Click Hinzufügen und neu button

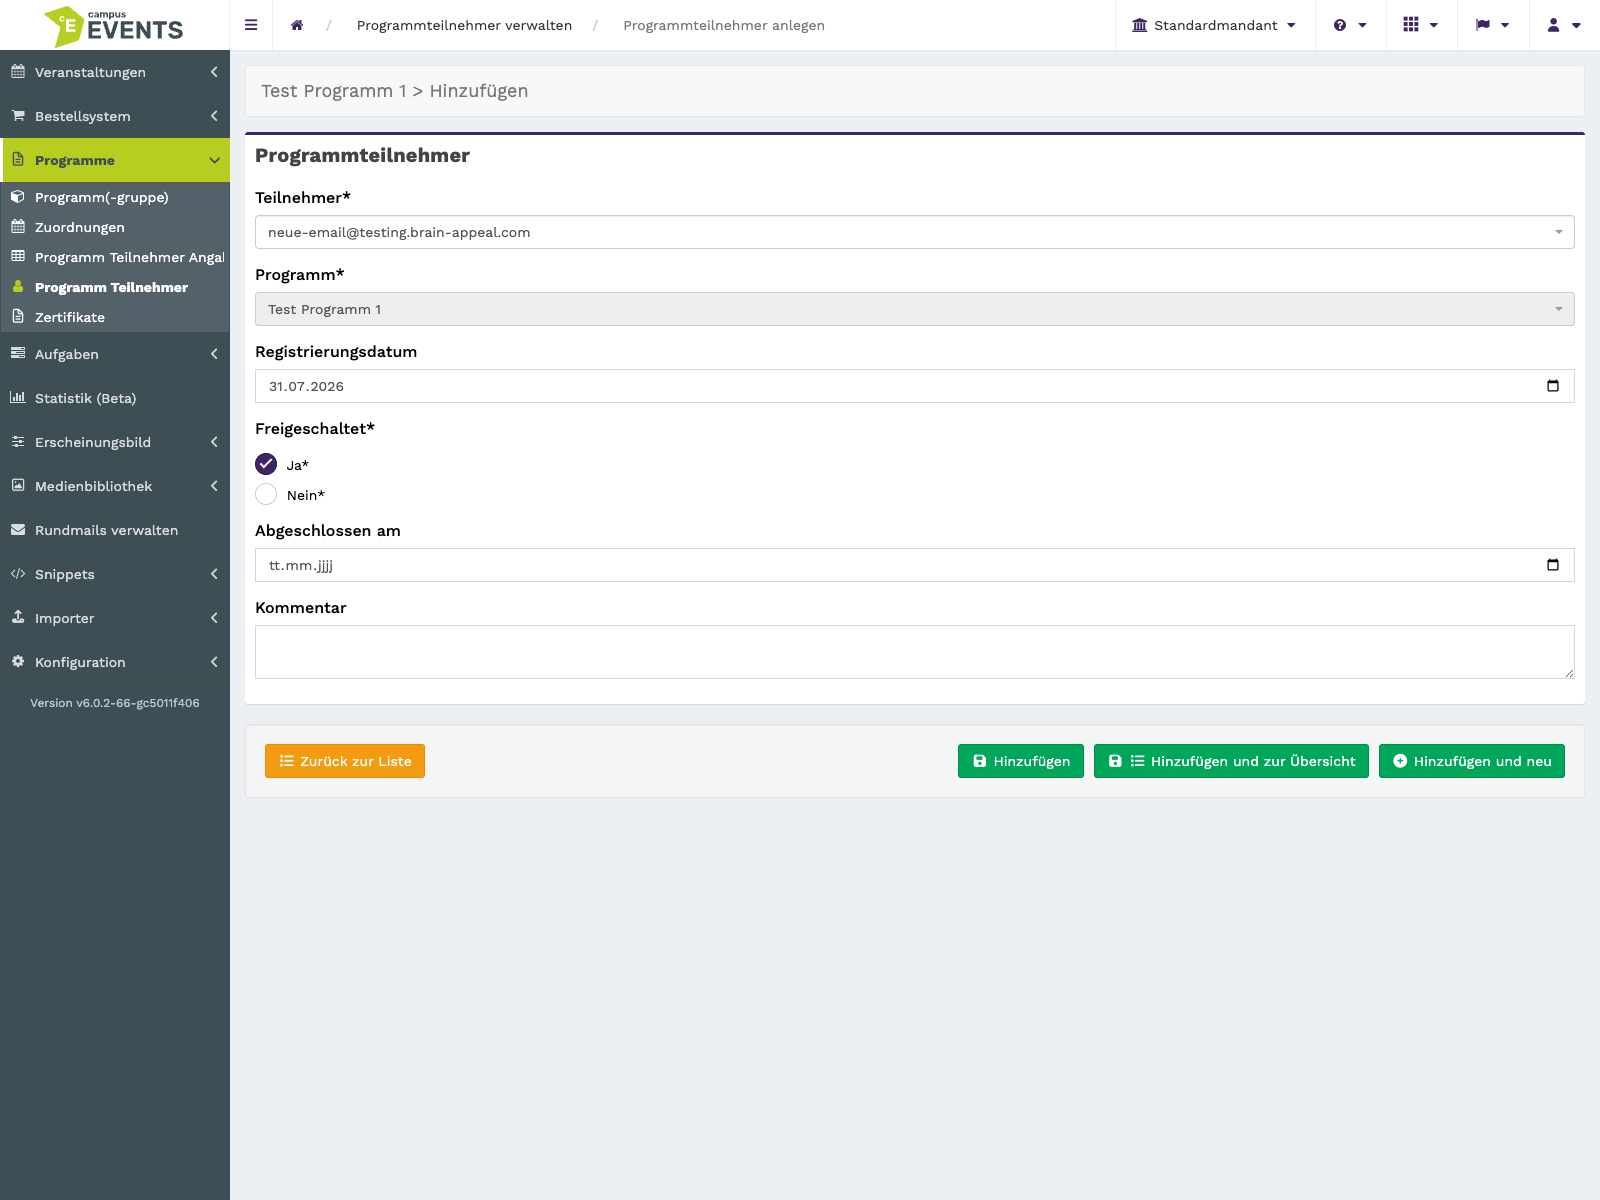point(1472,761)
